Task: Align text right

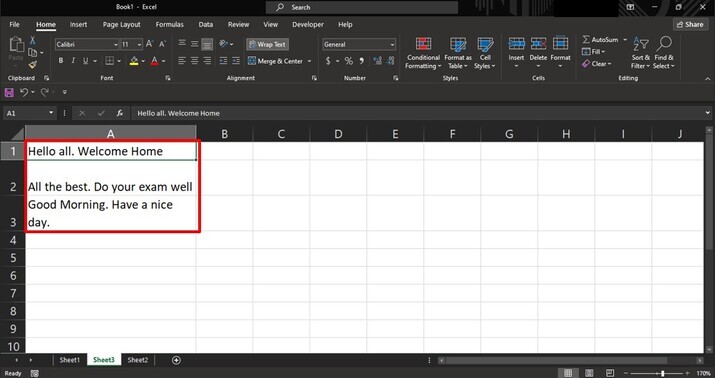Action: coord(207,61)
